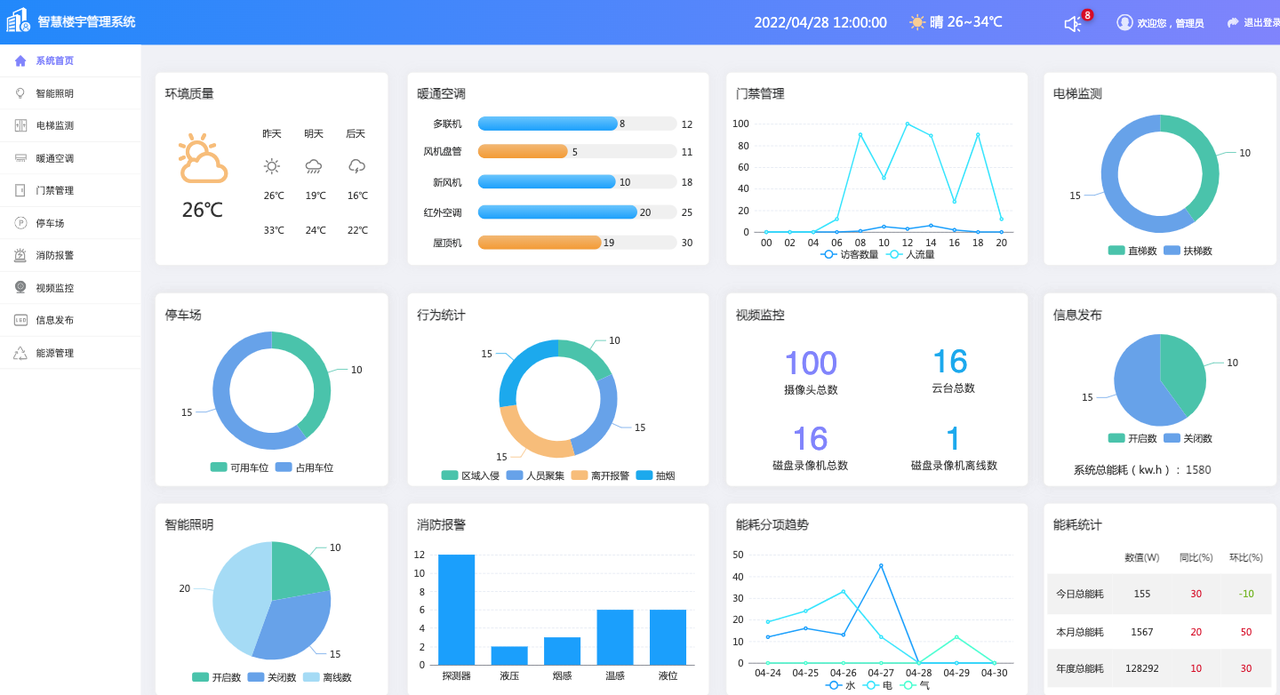1280x695 pixels.
Task: Click tomorrow's rainy cloud icon
Action: click(x=314, y=166)
